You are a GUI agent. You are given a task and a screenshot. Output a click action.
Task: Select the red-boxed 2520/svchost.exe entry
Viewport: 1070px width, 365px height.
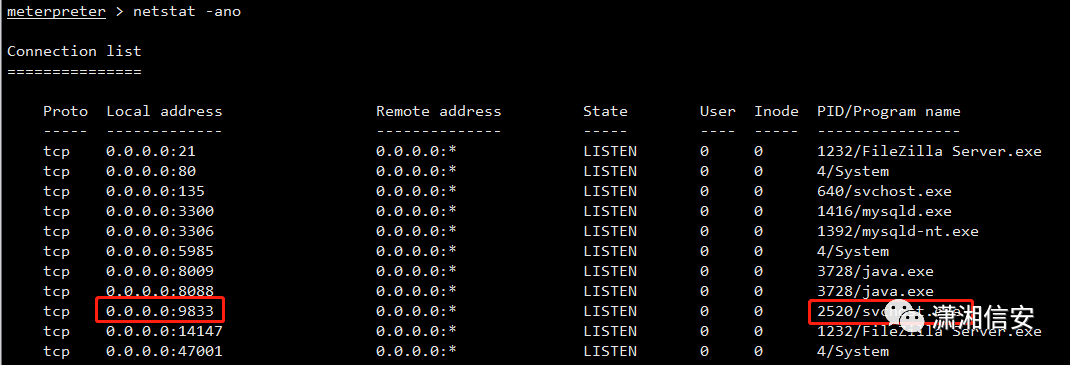(891, 312)
